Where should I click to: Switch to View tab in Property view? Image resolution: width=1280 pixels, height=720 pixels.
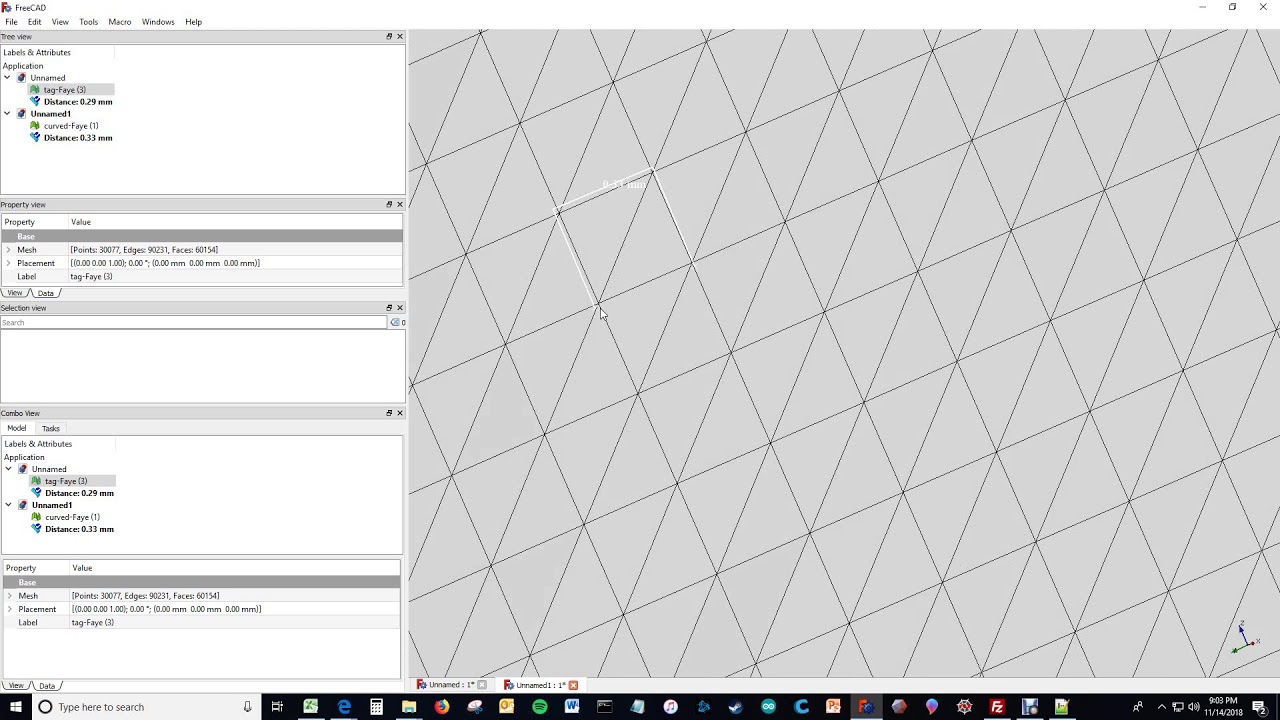(14, 293)
